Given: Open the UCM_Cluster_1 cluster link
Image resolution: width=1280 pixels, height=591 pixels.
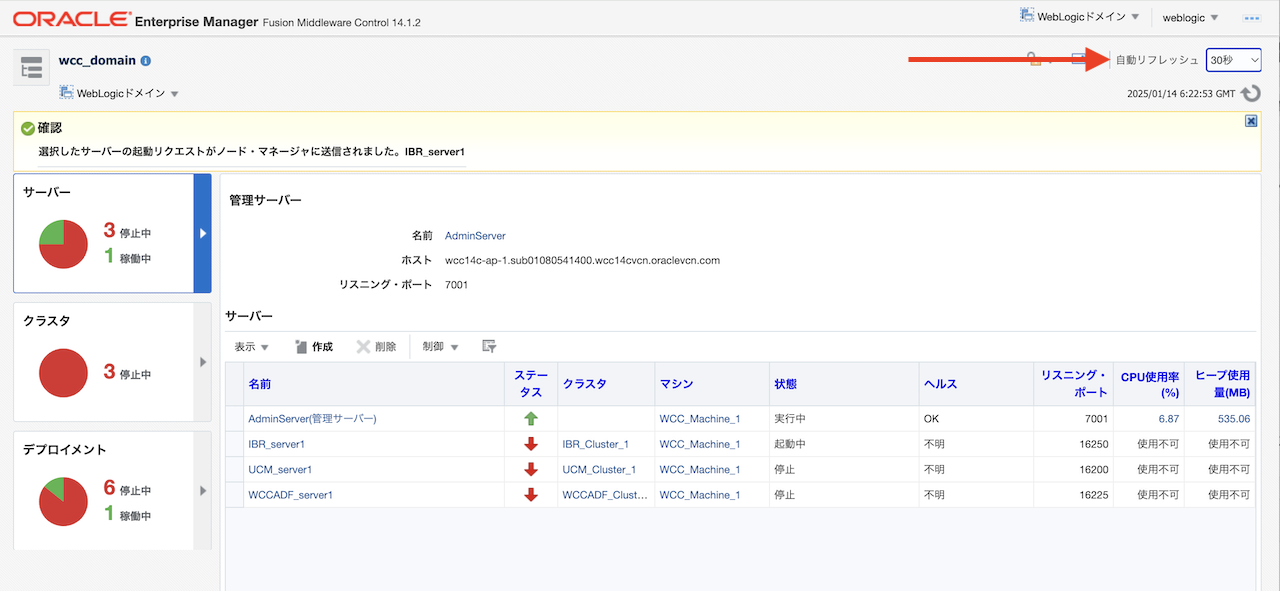Looking at the screenshot, I should tap(599, 470).
